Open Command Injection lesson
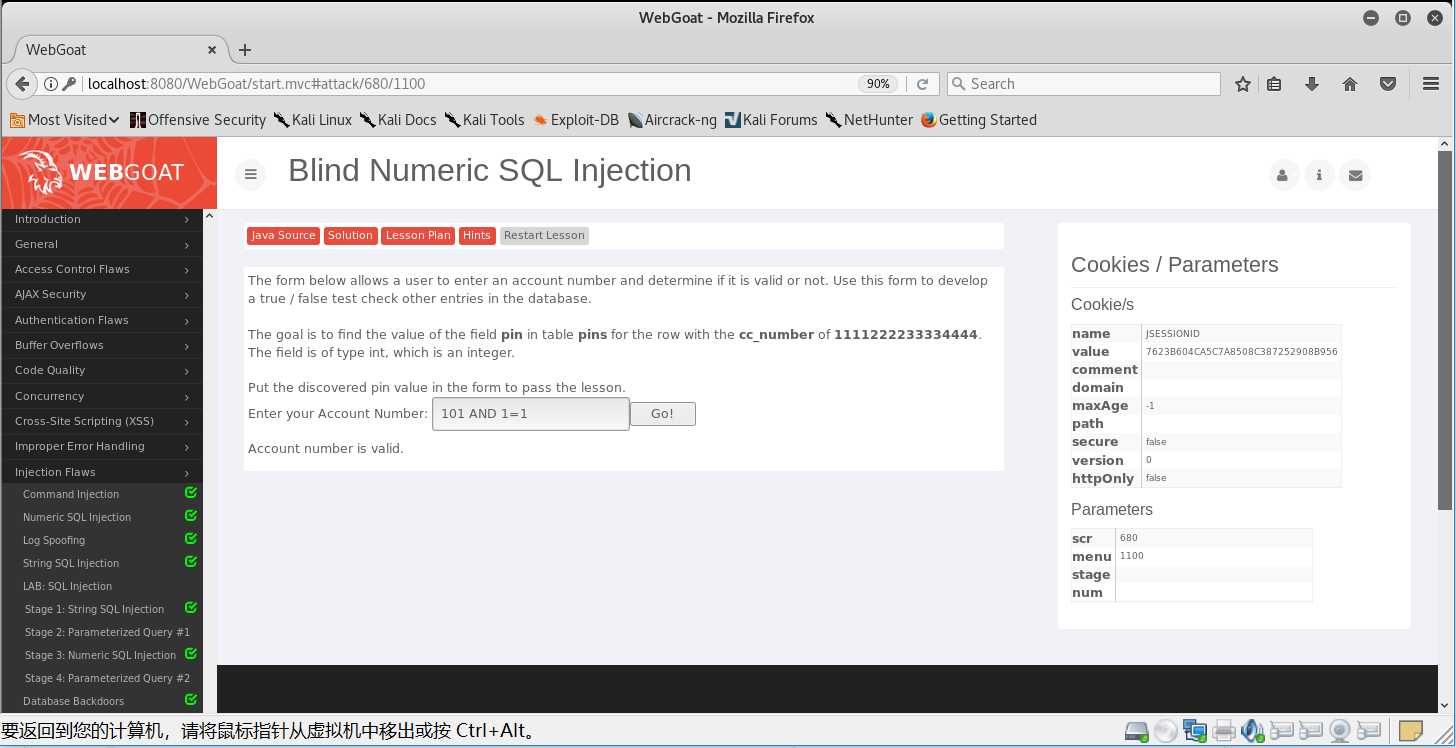Image resolution: width=1456 pixels, height=748 pixels. tap(71, 494)
